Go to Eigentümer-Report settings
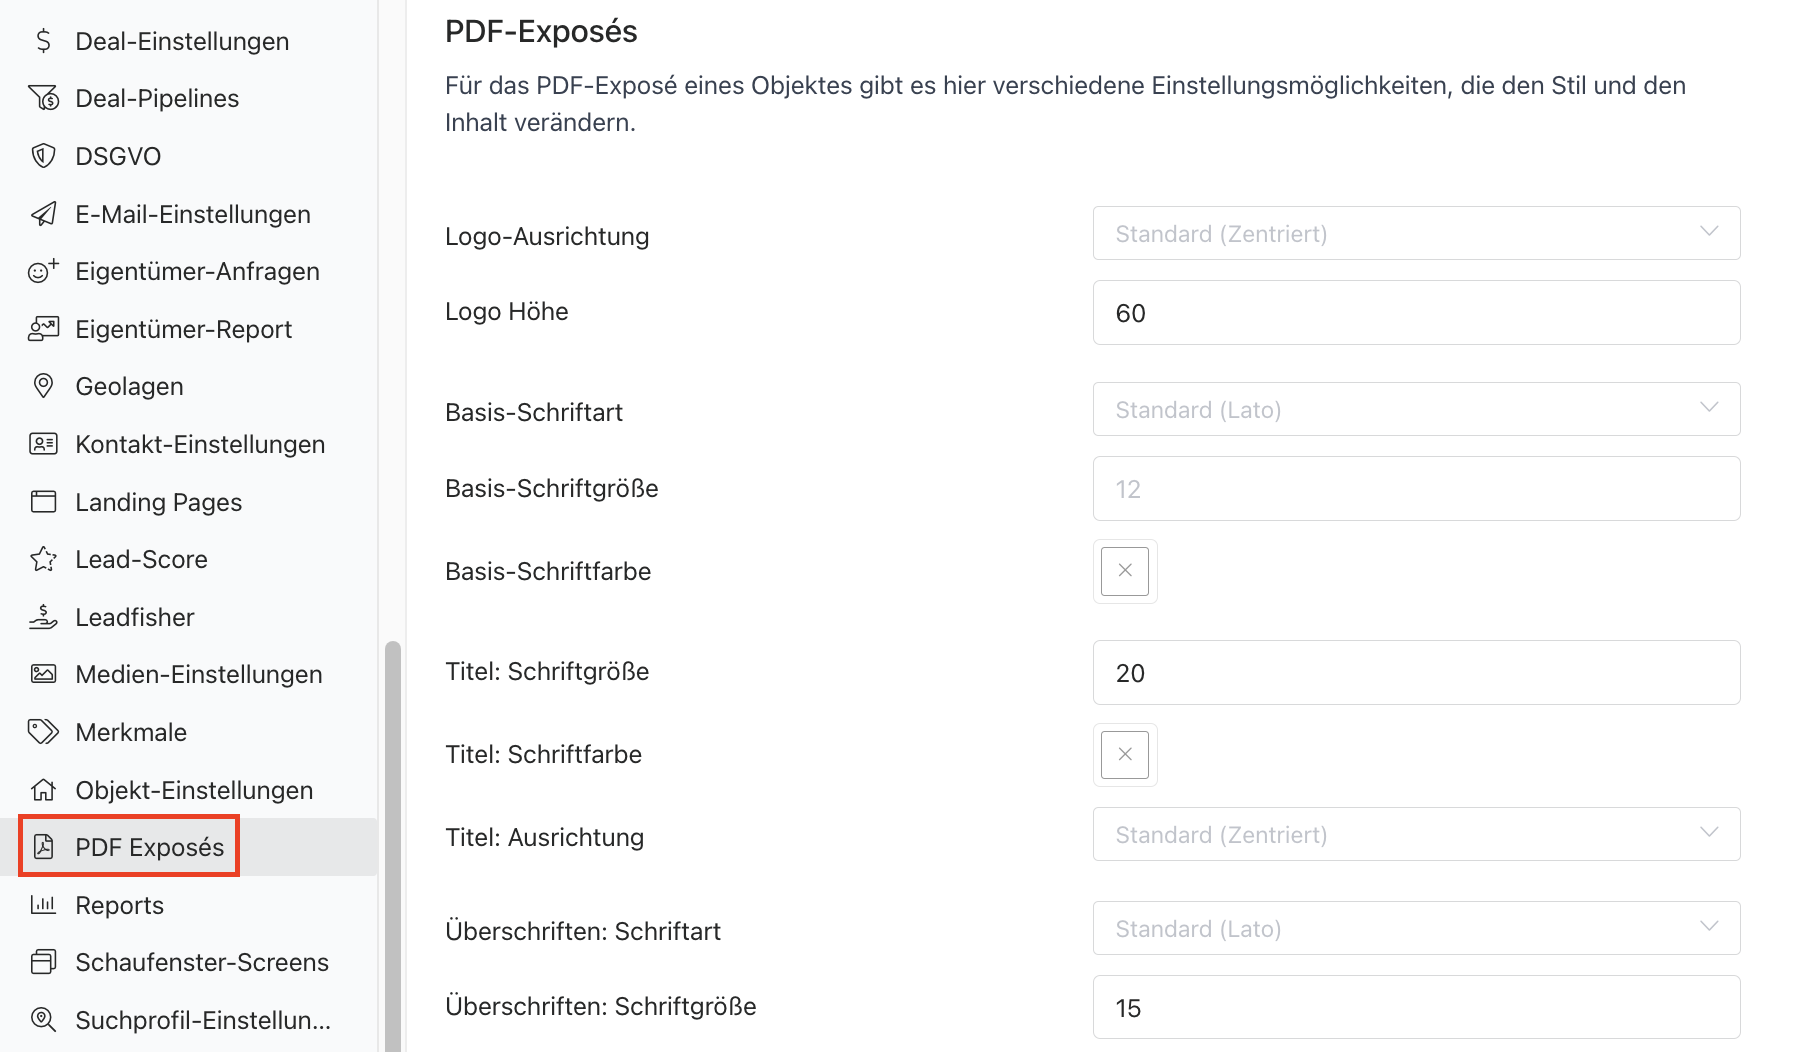Image resolution: width=1798 pixels, height=1052 pixels. click(x=183, y=329)
